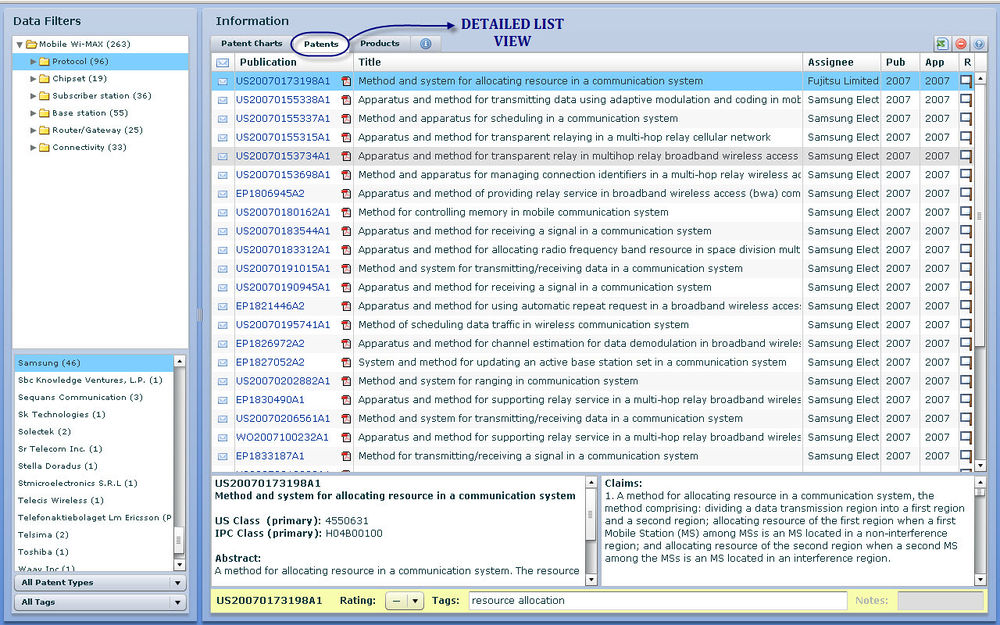Click the envelope icon in the table header
This screenshot has height=625, width=1000.
(x=222, y=61)
